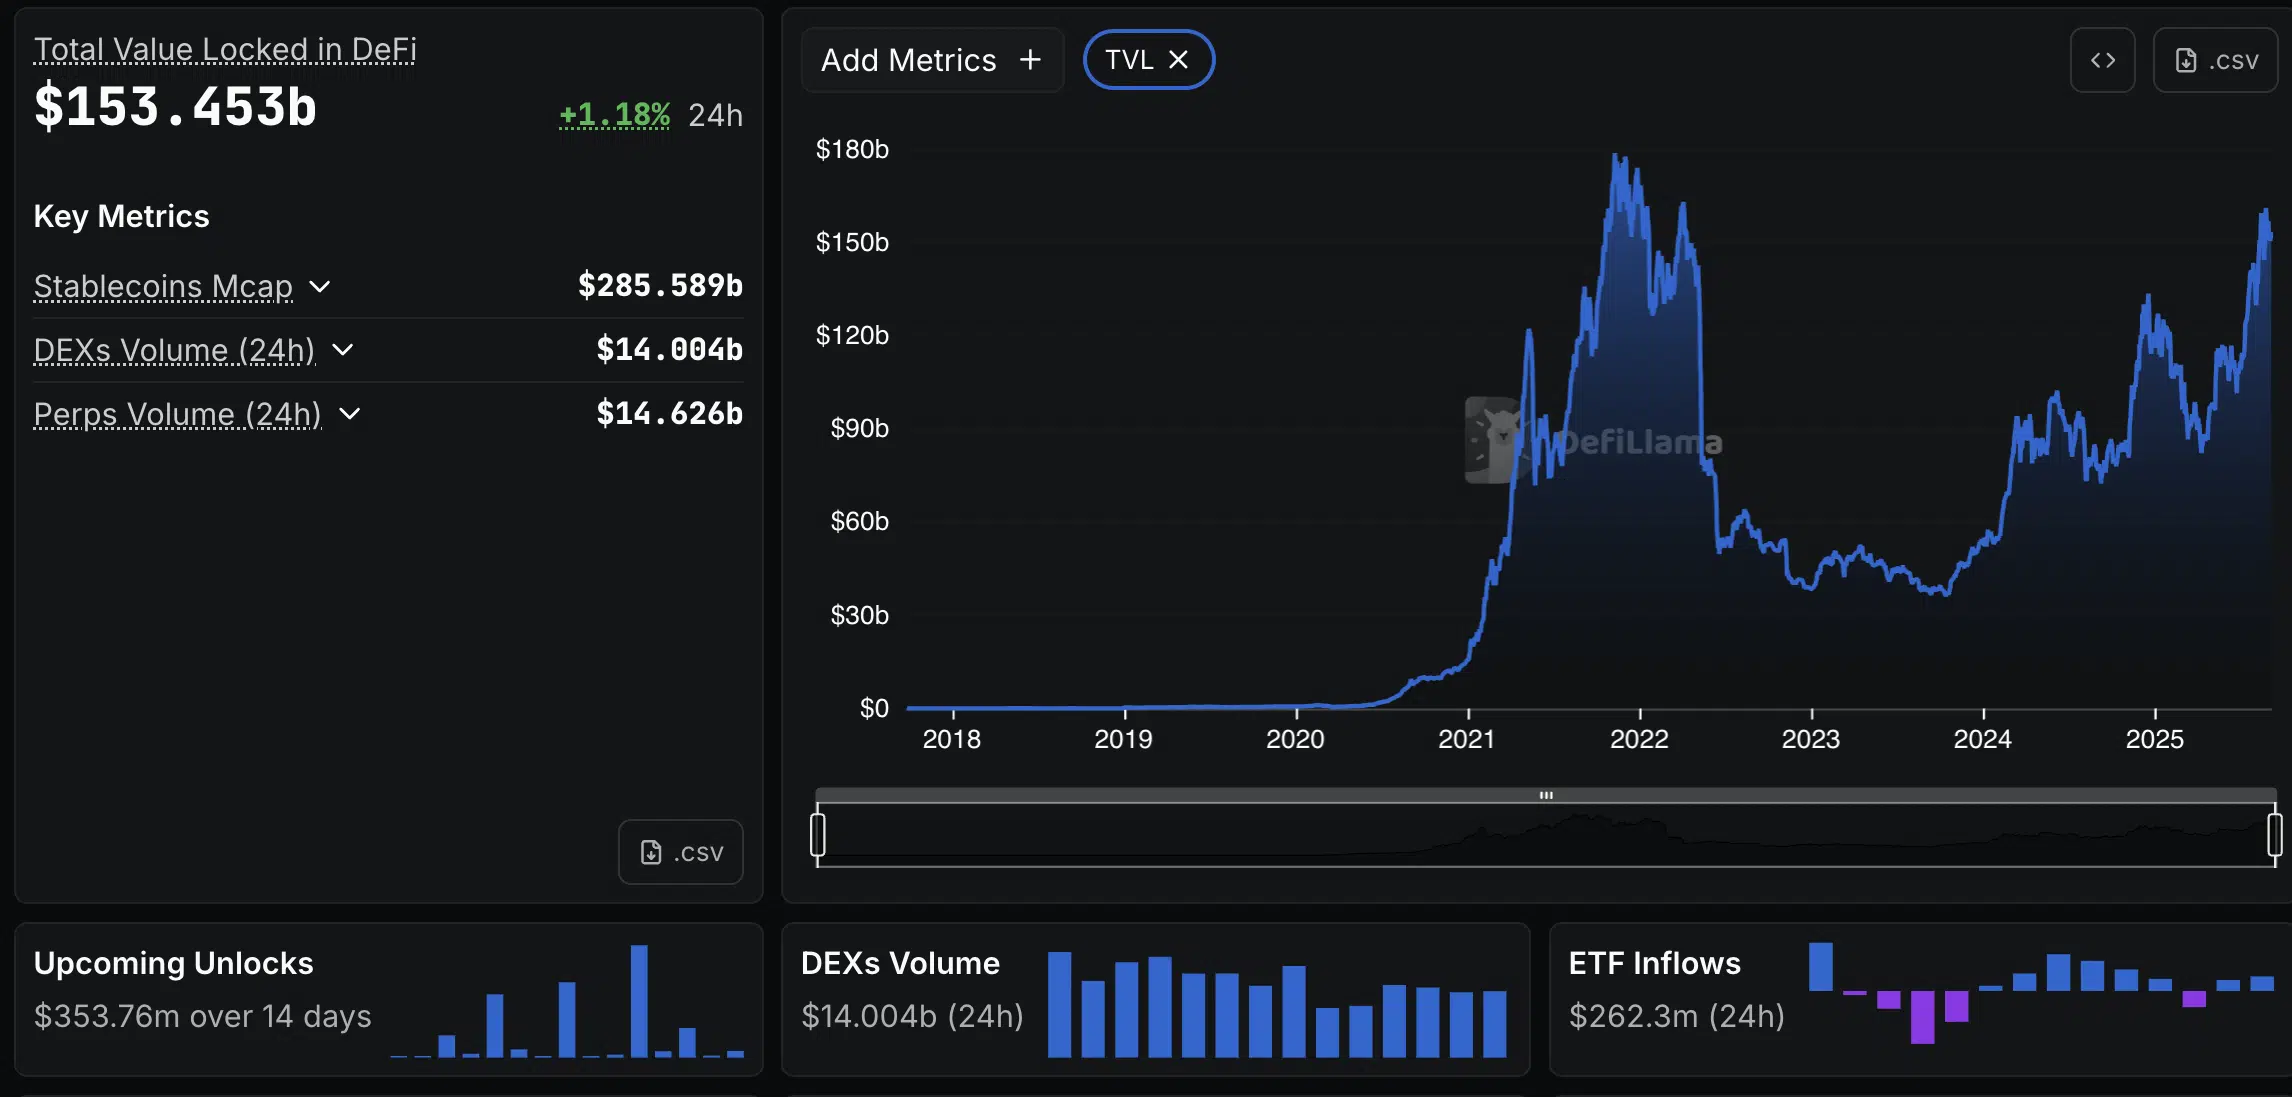Download key metrics with the left panel .csv button
The width and height of the screenshot is (2292, 1097).
[x=680, y=852]
